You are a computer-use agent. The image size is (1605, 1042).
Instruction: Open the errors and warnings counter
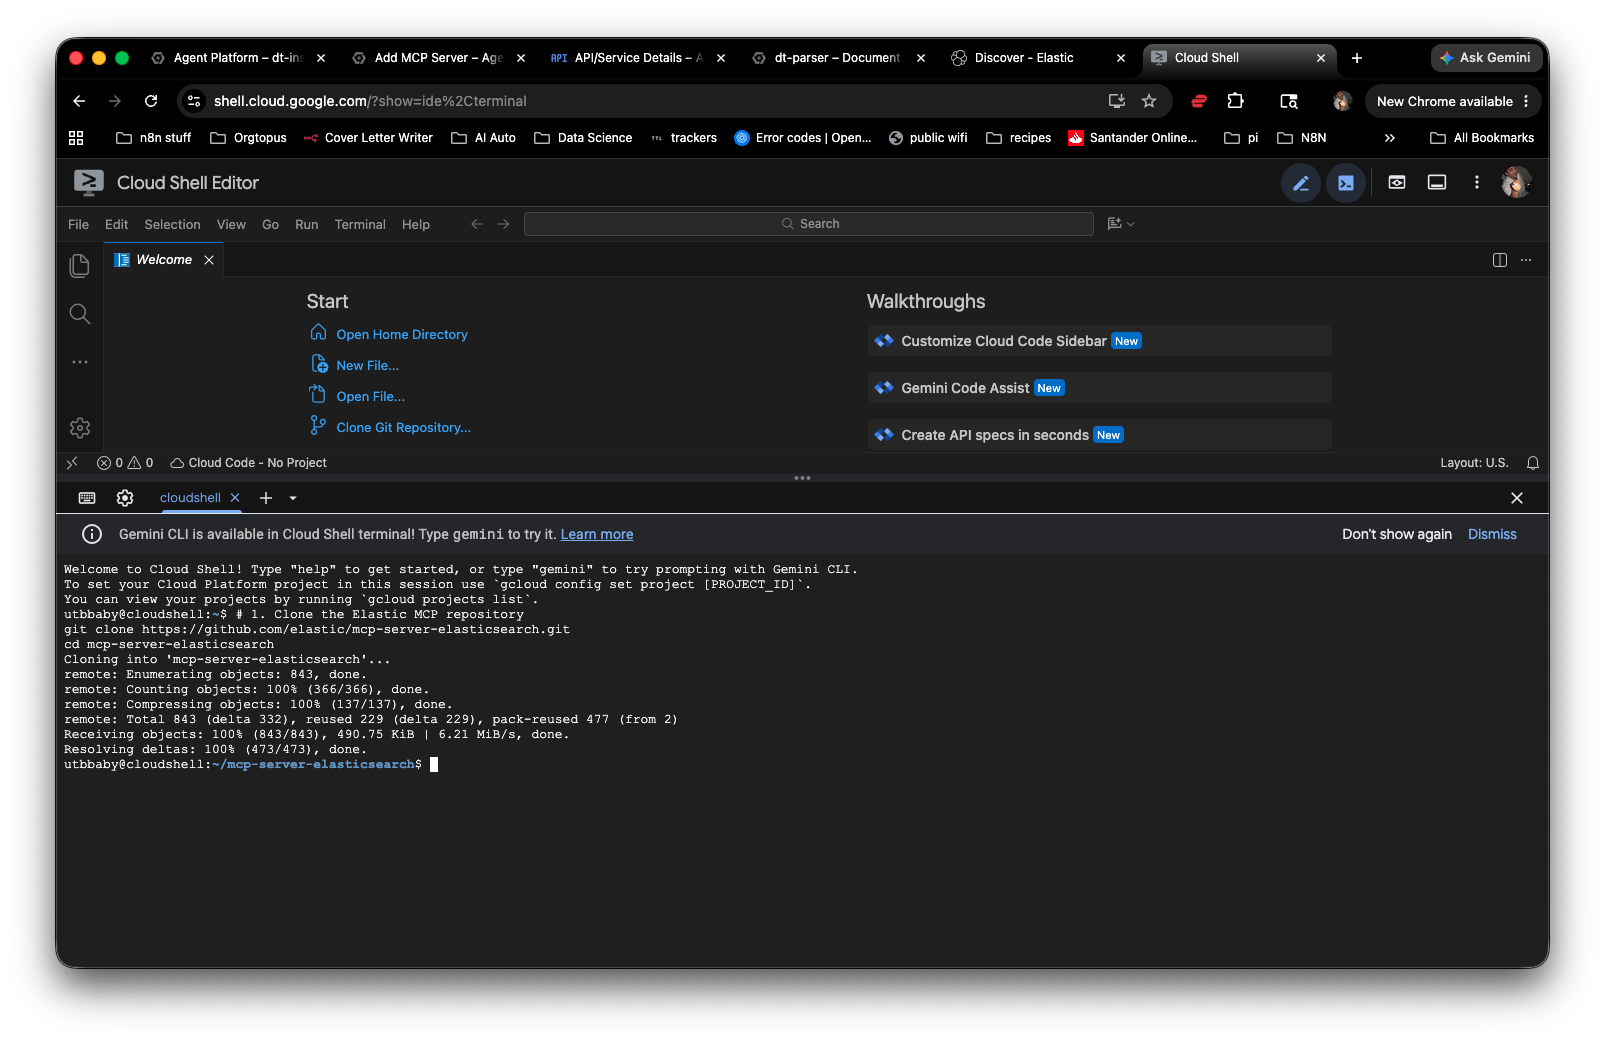(125, 463)
